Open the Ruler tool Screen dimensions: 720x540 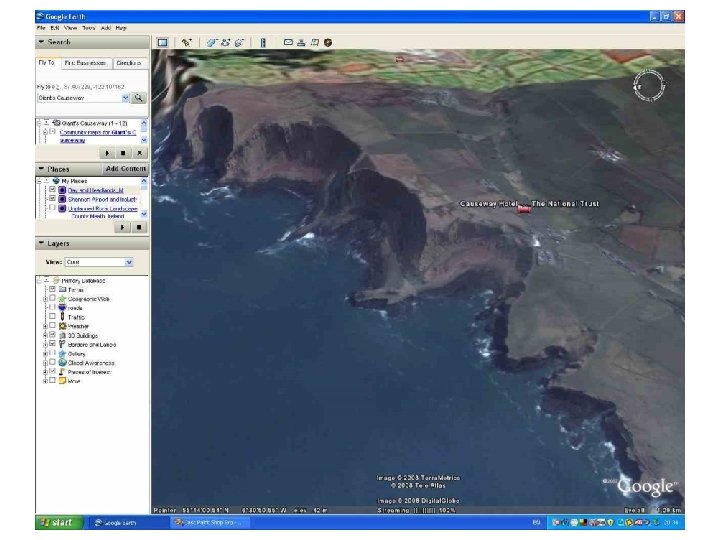[263, 43]
